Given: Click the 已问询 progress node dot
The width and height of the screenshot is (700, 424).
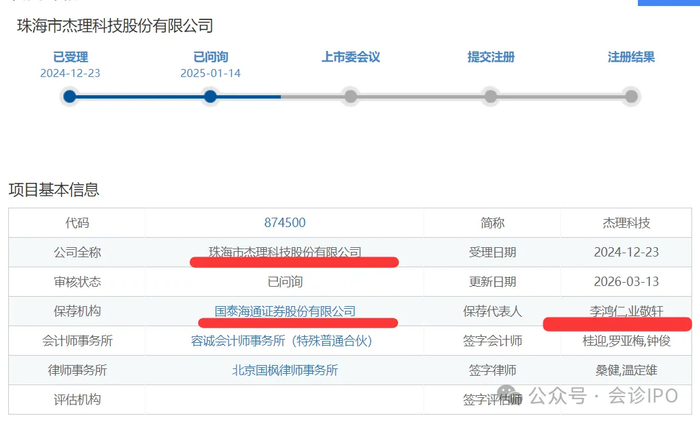Looking at the screenshot, I should click(x=210, y=97).
